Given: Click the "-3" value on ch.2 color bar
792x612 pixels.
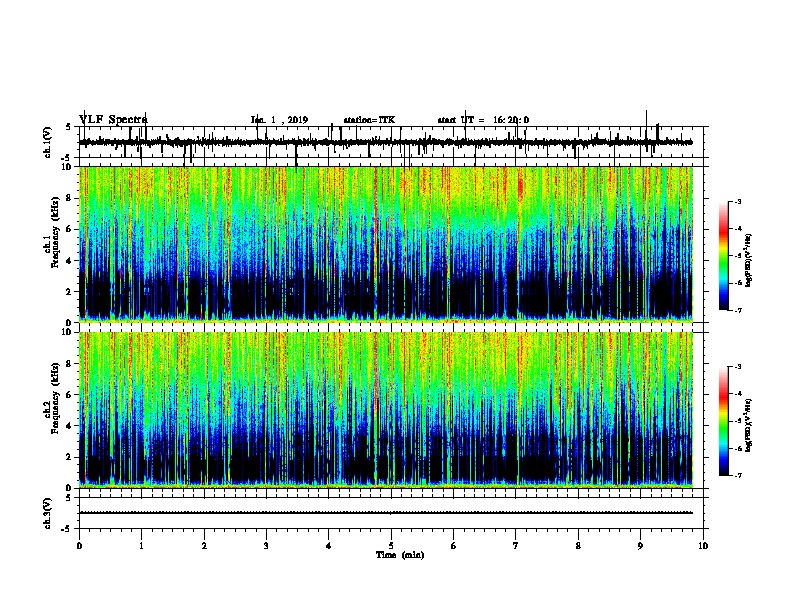Looking at the screenshot, I should tap(738, 367).
